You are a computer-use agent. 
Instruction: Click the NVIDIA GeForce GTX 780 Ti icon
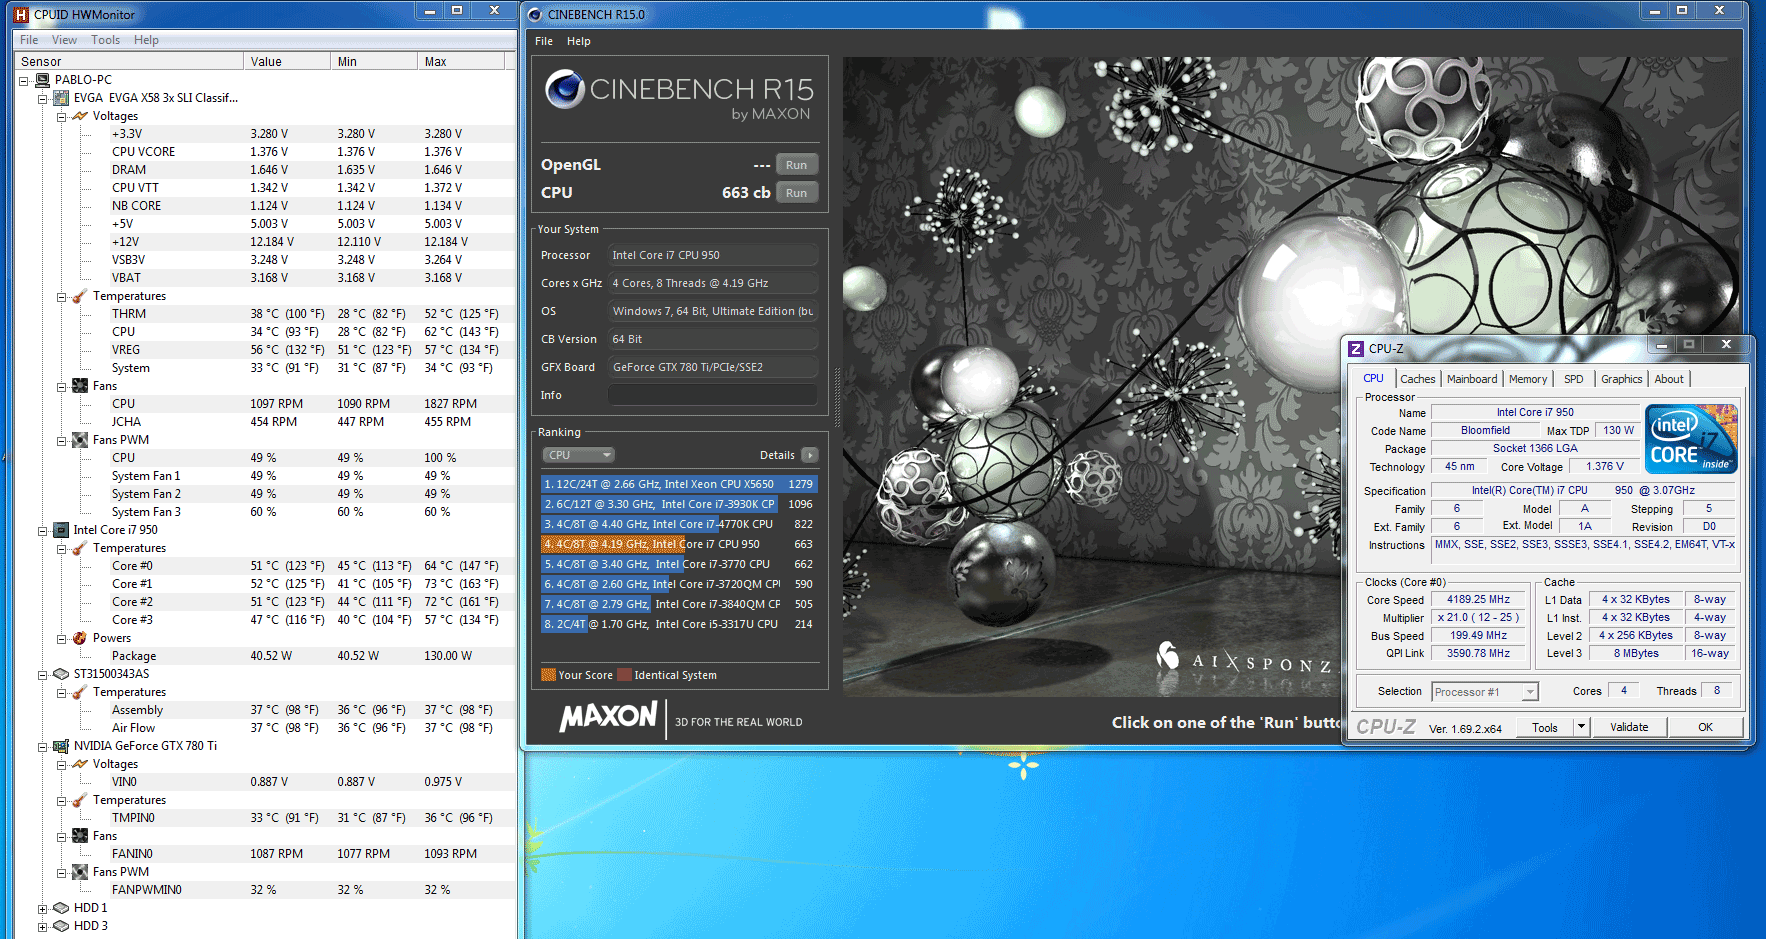click(61, 746)
